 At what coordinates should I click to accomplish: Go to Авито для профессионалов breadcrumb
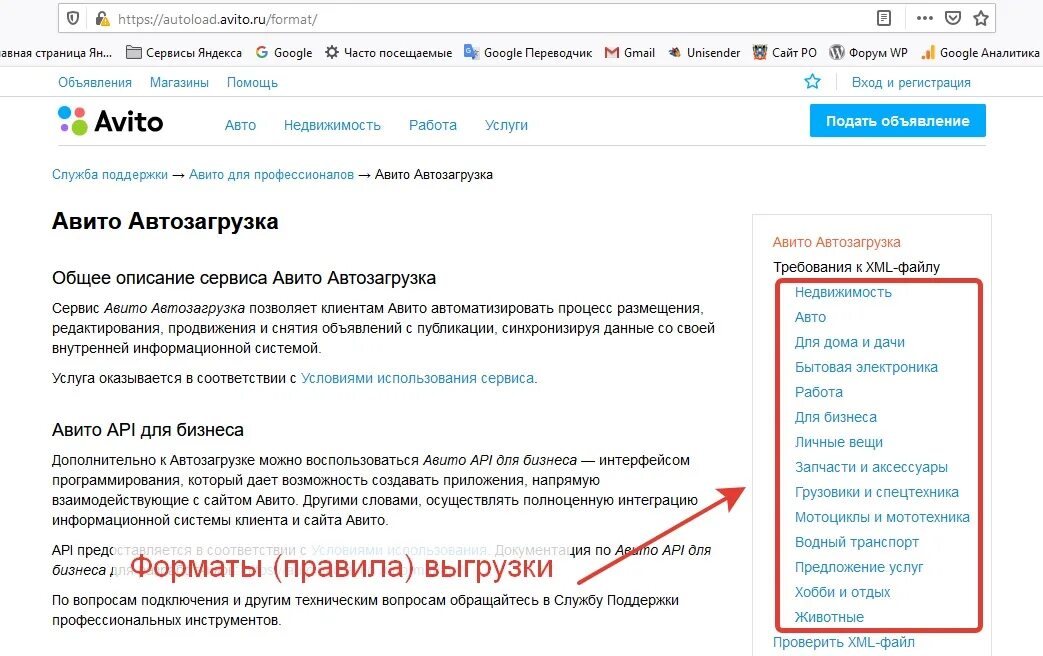point(271,174)
